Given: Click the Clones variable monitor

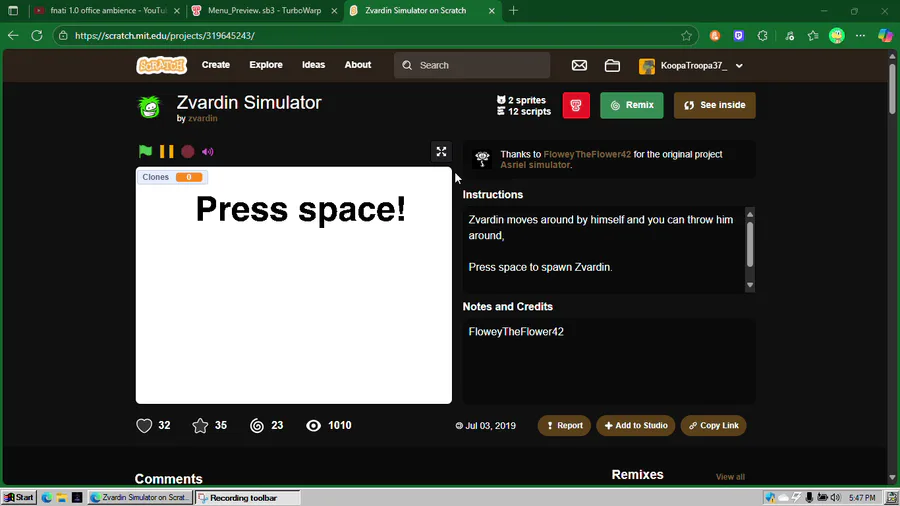Looking at the screenshot, I should click(x=172, y=177).
